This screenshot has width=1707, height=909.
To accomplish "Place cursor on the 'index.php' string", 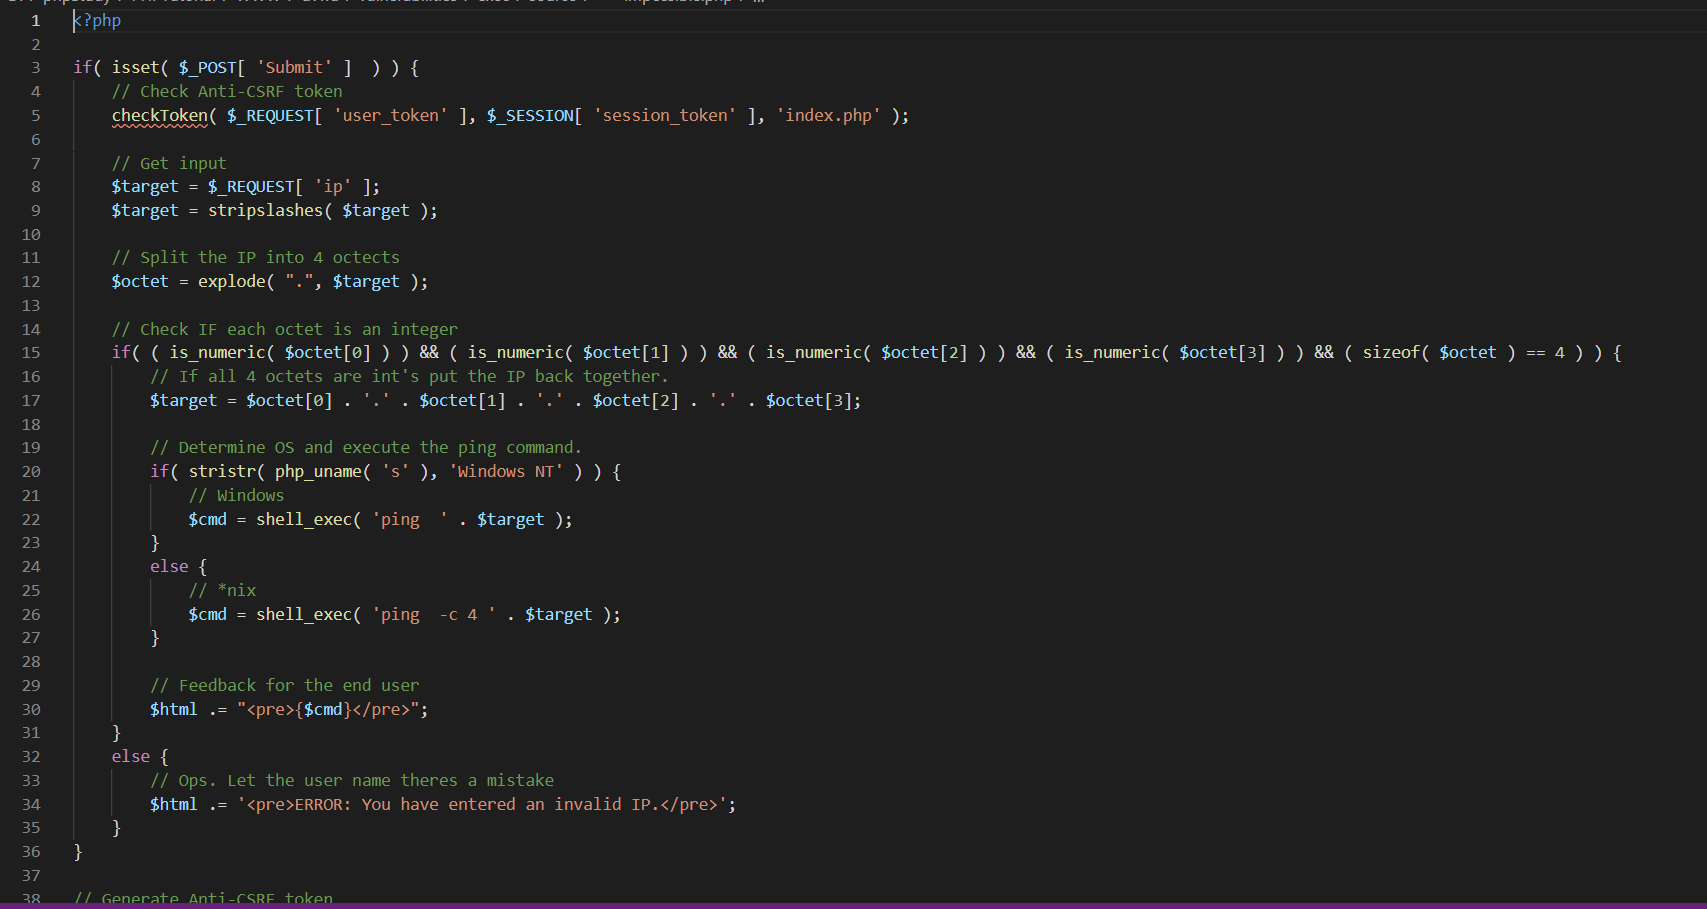I will click(x=828, y=116).
